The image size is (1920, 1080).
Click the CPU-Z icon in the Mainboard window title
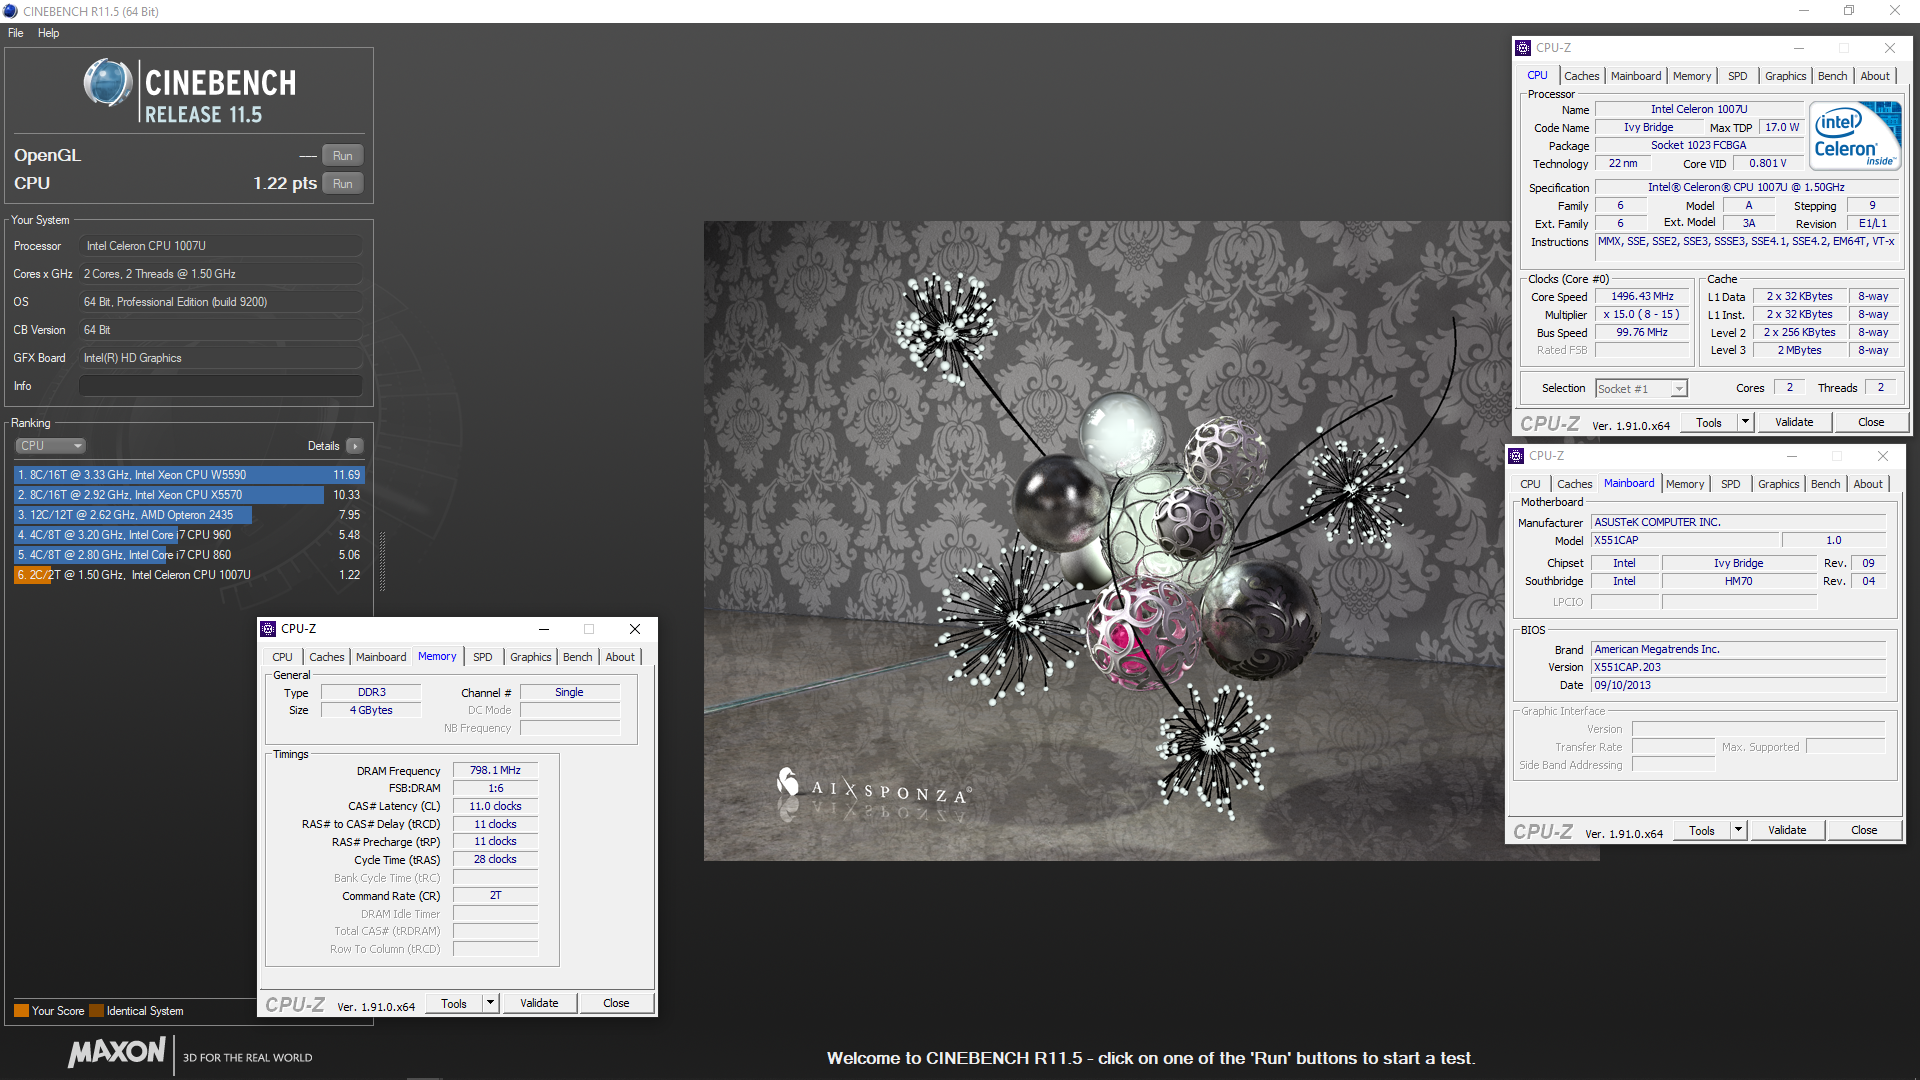click(1516, 456)
